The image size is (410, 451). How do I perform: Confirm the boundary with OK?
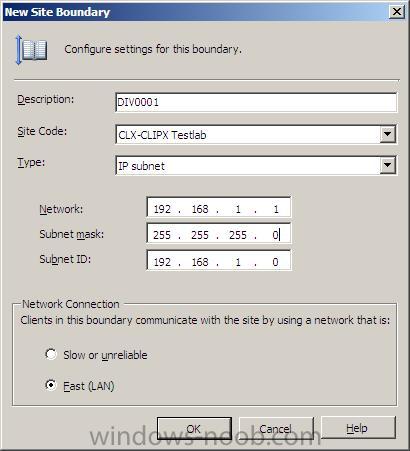pyautogui.click(x=194, y=429)
